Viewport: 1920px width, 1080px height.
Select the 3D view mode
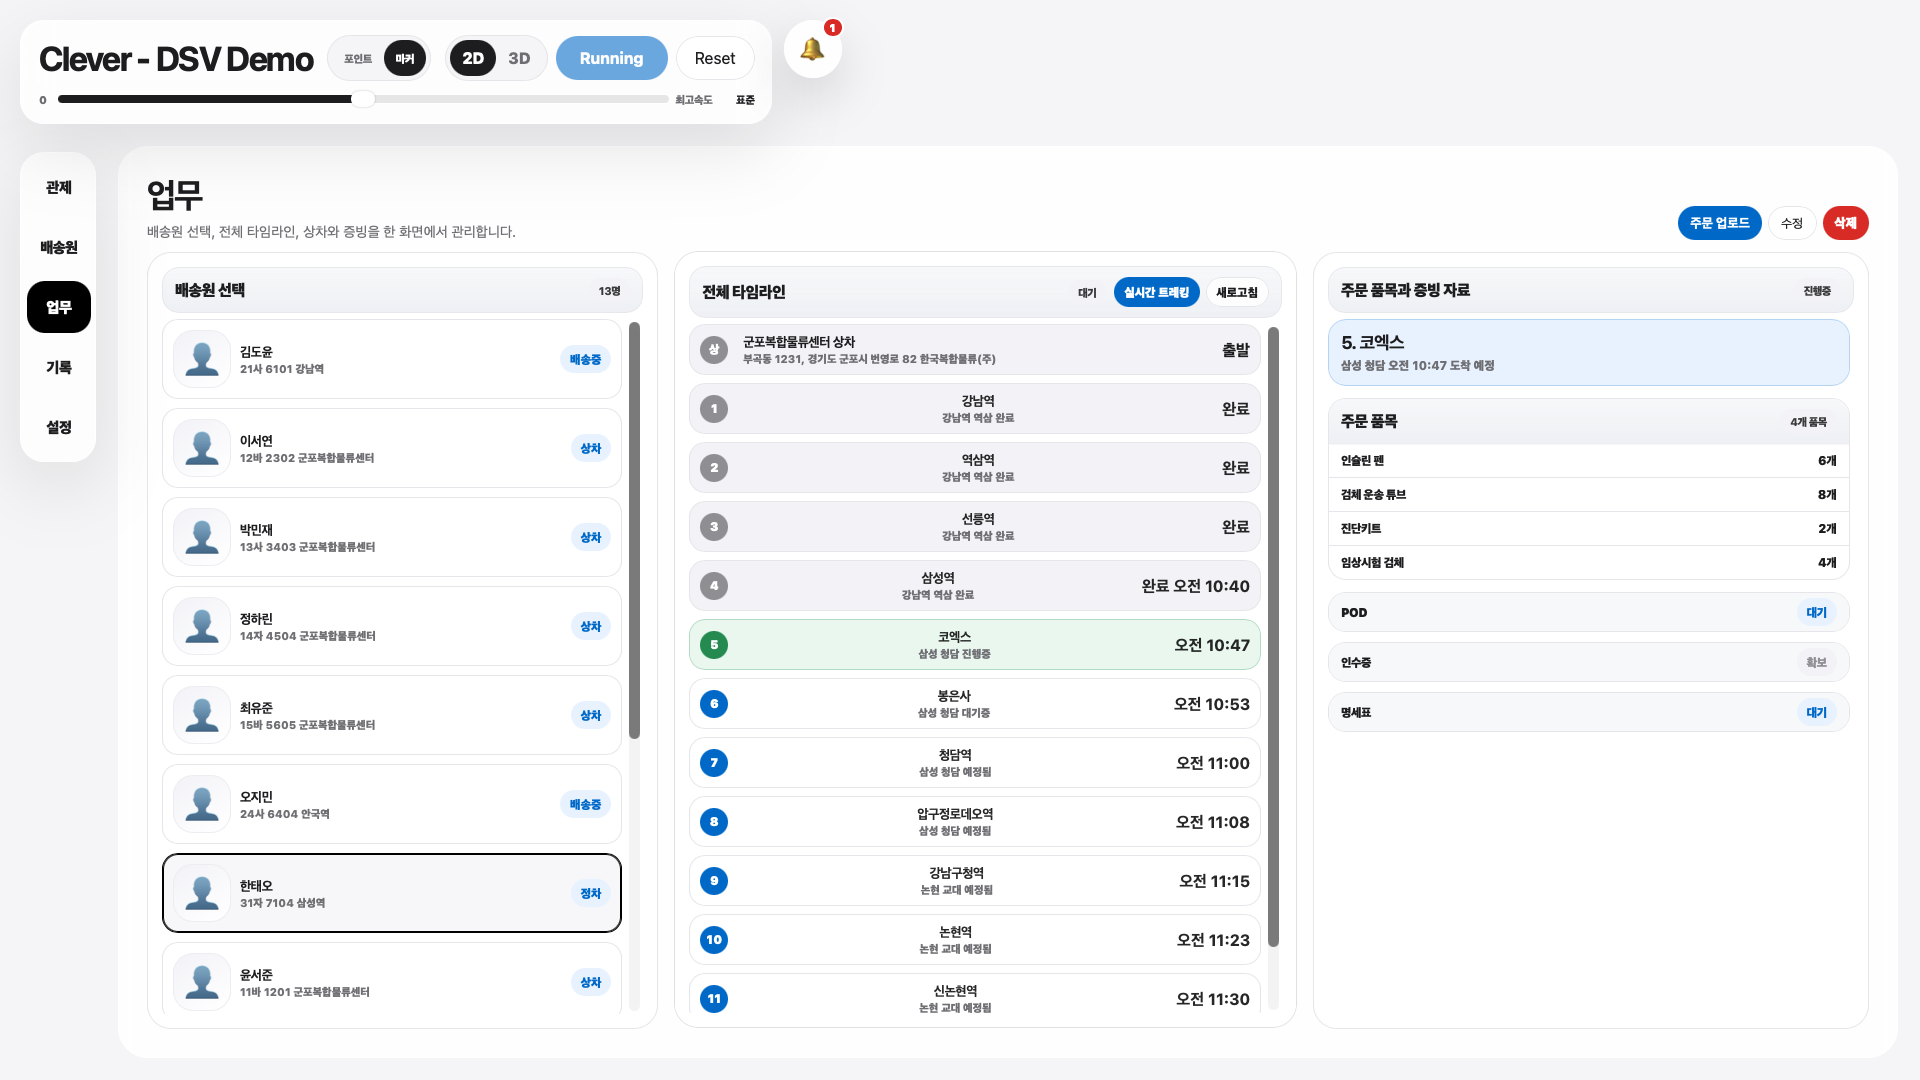[519, 58]
